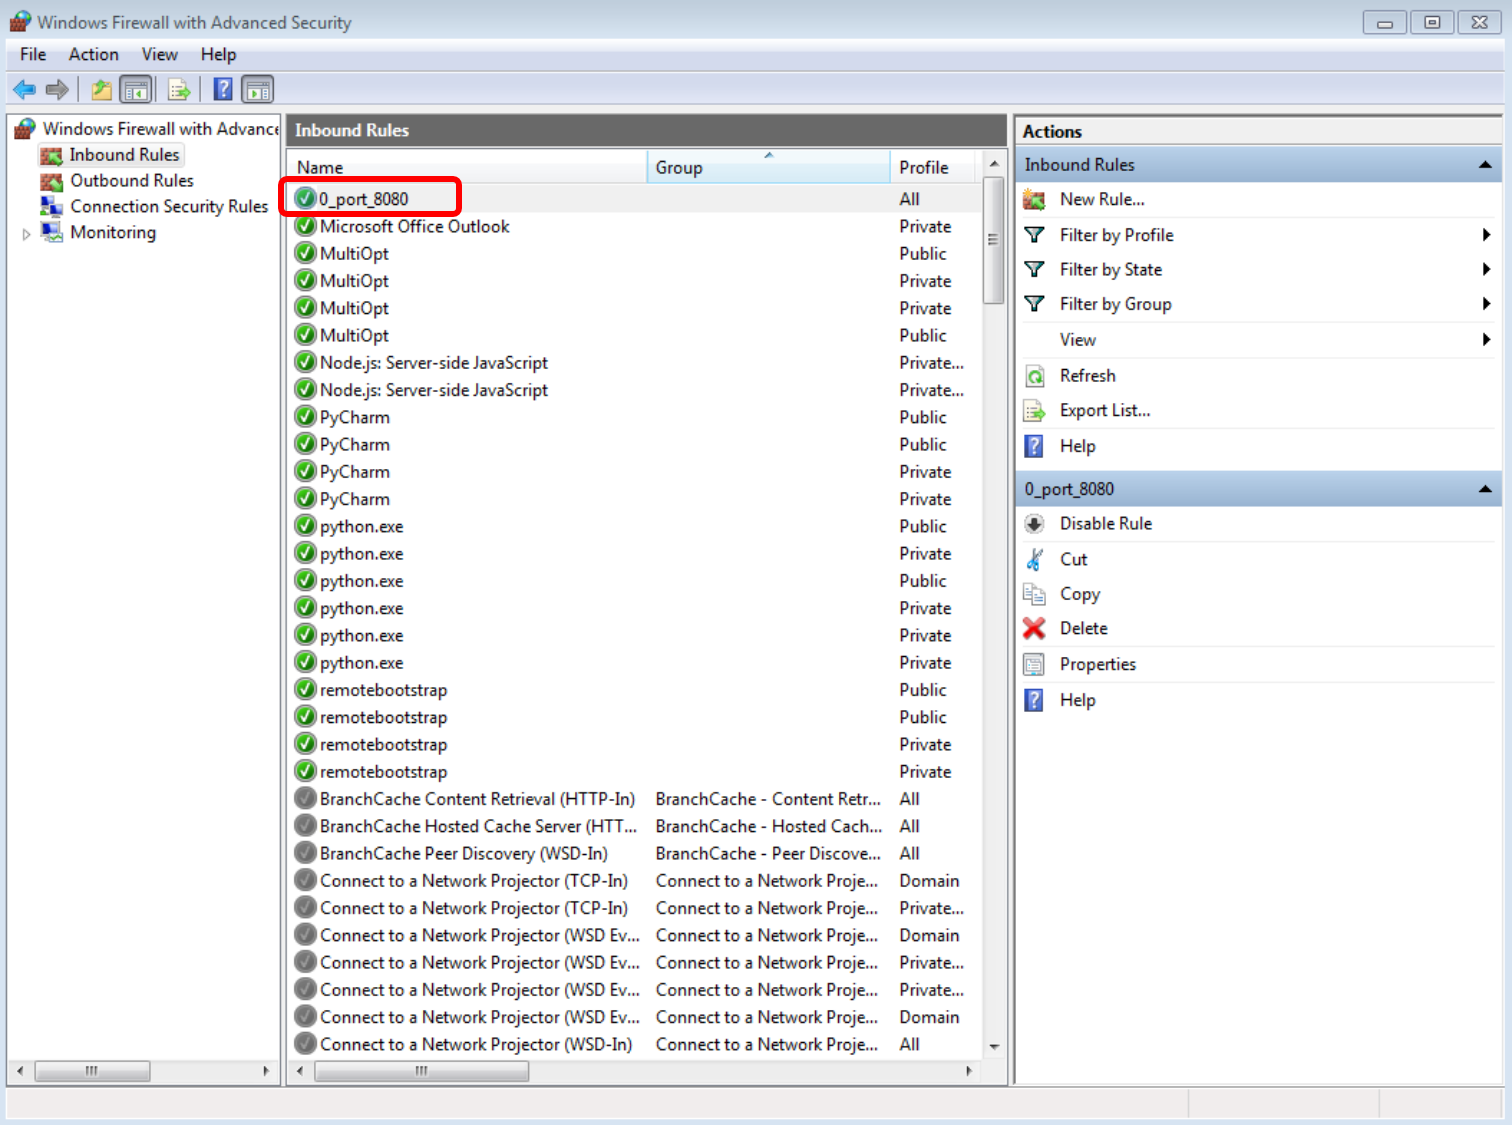The image size is (1512, 1125).
Task: Click the New Rule icon in Actions
Action: click(1035, 200)
